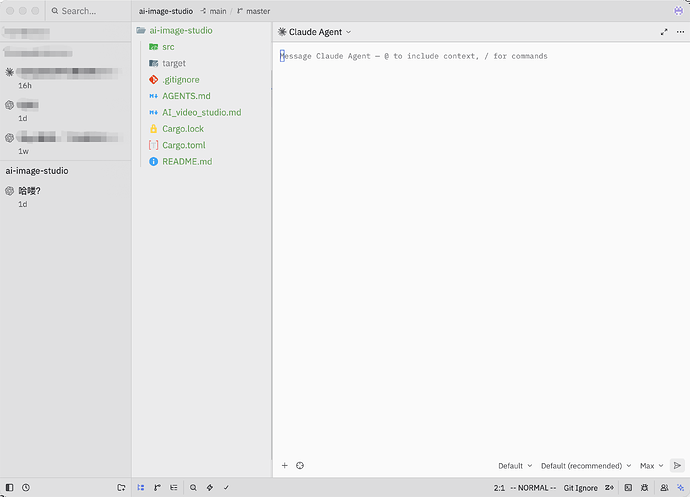The width and height of the screenshot is (690, 497).
Task: Open the ai-image-studio project menu in title bar
Action: tap(166, 11)
